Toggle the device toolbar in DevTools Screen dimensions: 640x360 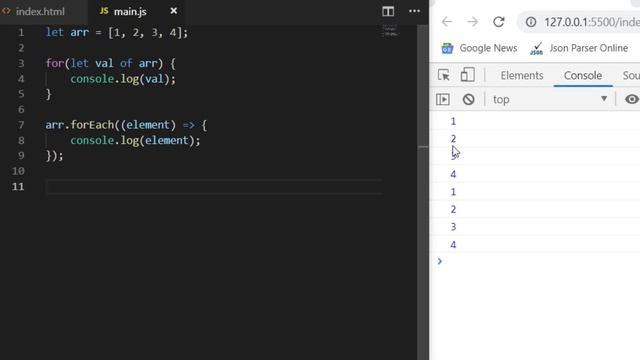pyautogui.click(x=467, y=75)
